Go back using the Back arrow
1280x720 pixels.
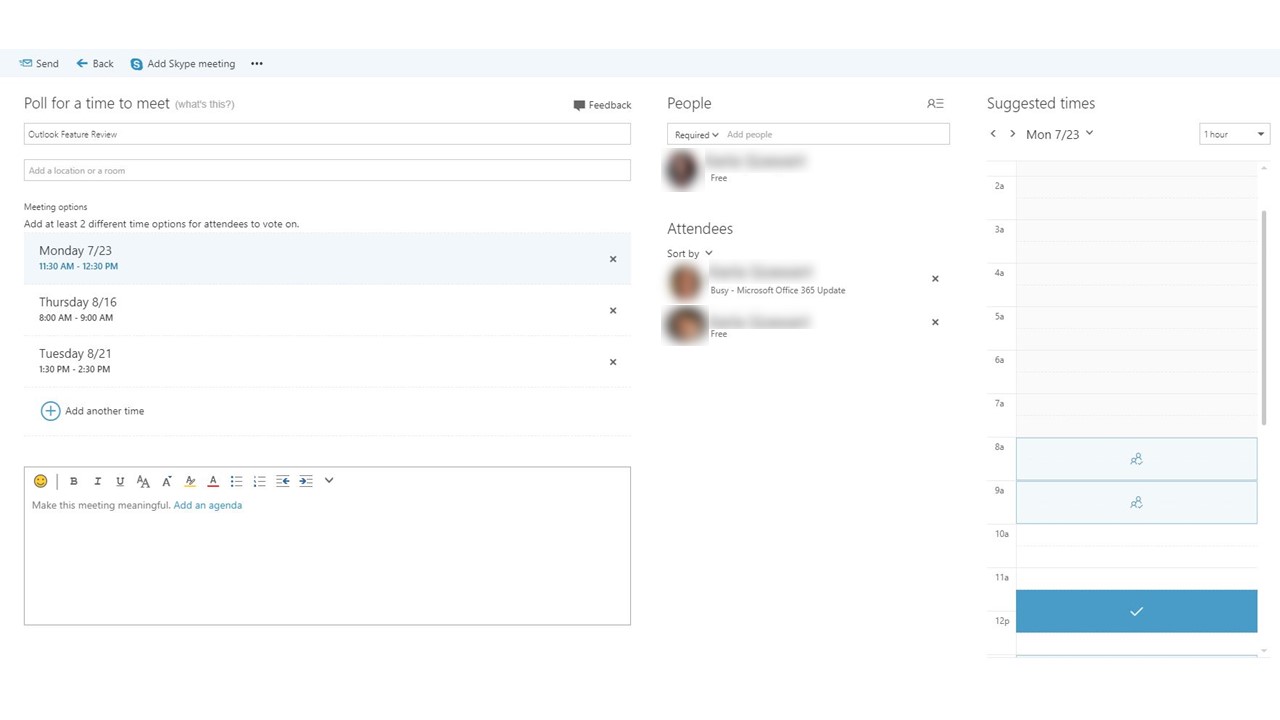tap(83, 63)
